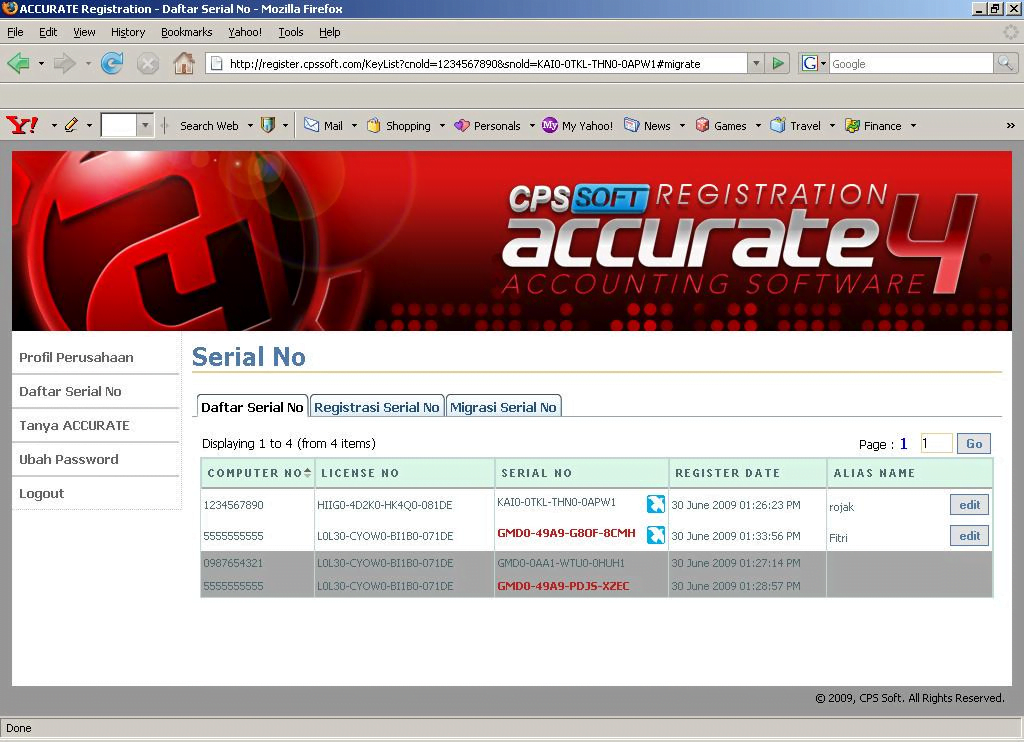Click the page number input field
The image size is (1024, 742).
pos(936,444)
